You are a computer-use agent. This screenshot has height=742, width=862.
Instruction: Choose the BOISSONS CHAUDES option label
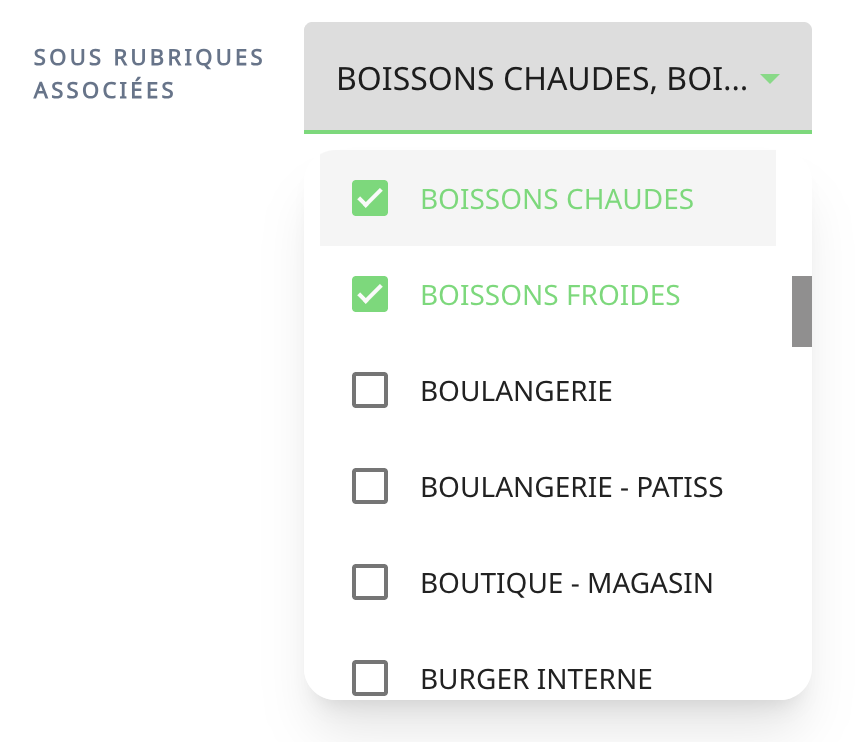click(557, 199)
